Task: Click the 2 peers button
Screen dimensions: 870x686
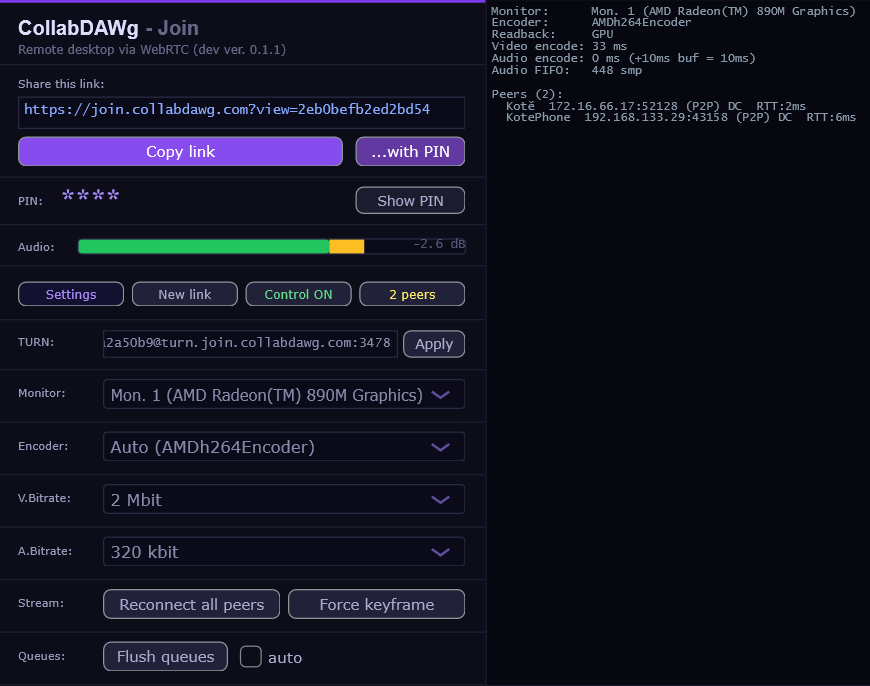Action: [x=412, y=294]
